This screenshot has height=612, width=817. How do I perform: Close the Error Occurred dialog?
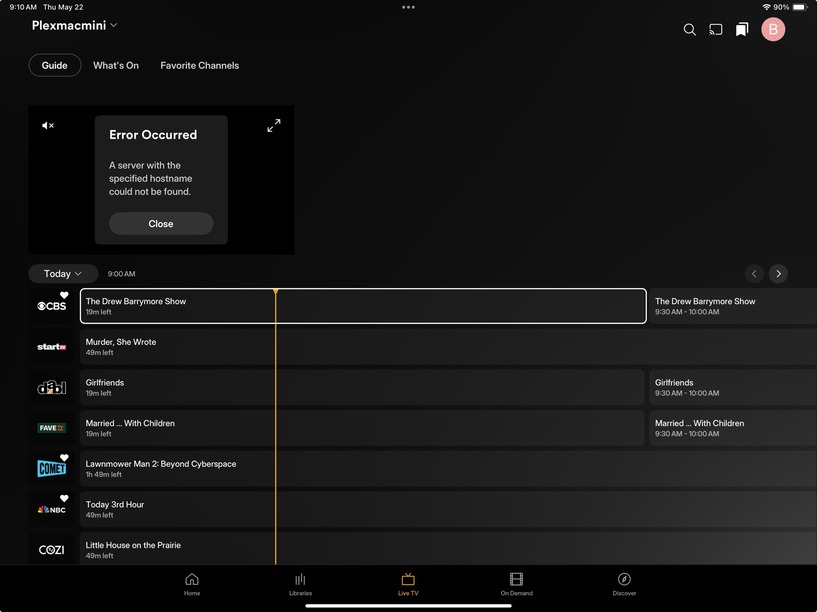tap(161, 223)
